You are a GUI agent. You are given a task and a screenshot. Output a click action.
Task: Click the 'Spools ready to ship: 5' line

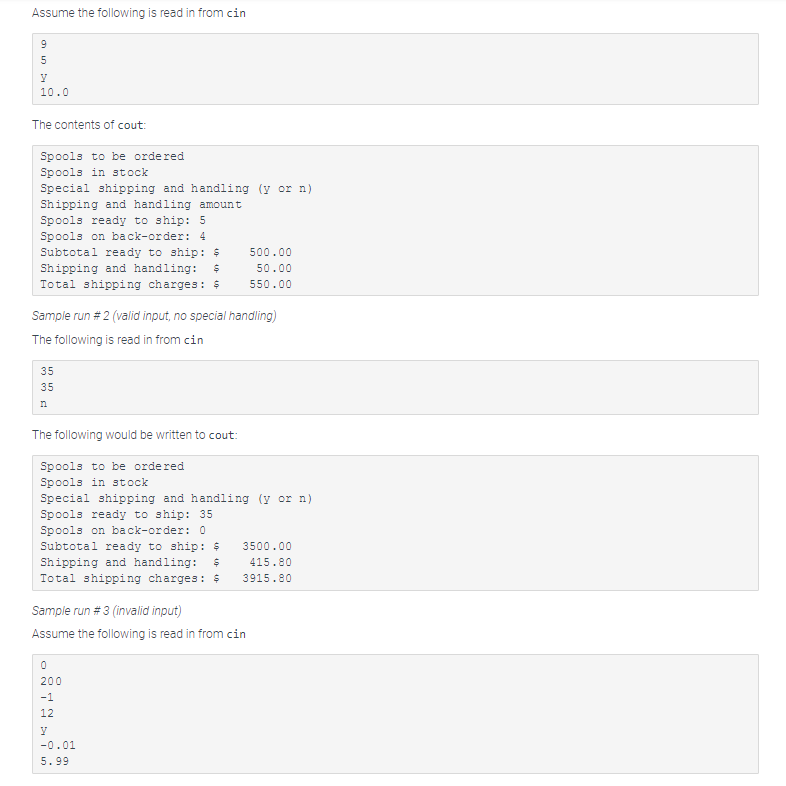pyautogui.click(x=123, y=220)
